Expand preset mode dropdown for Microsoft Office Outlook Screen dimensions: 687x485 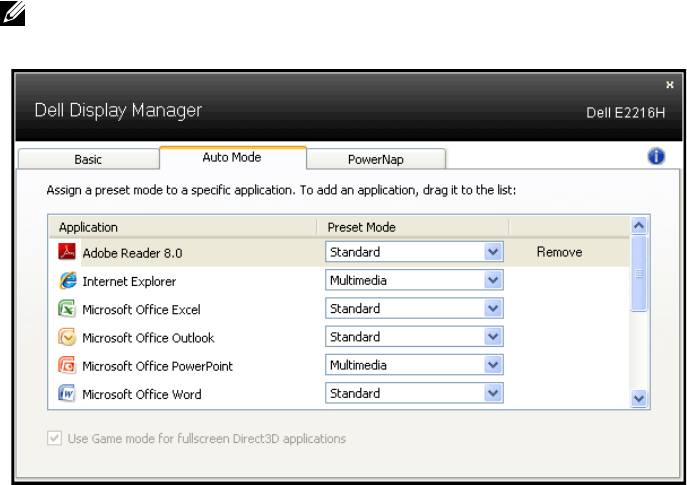414,336
